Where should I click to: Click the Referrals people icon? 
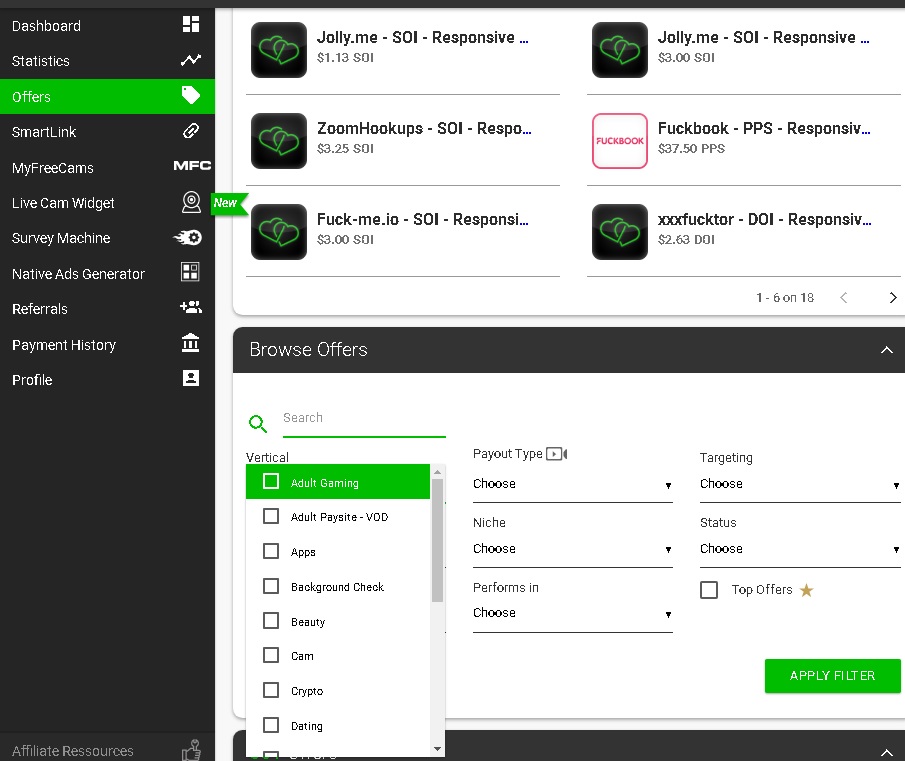[190, 307]
